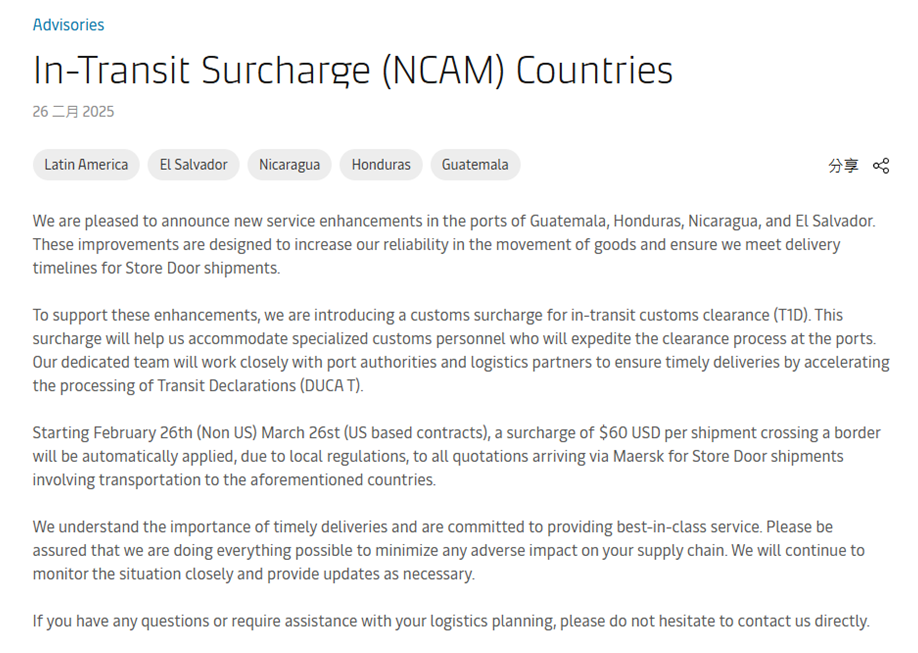Click the share icon
Viewport: 918px width, 653px height.
click(881, 166)
